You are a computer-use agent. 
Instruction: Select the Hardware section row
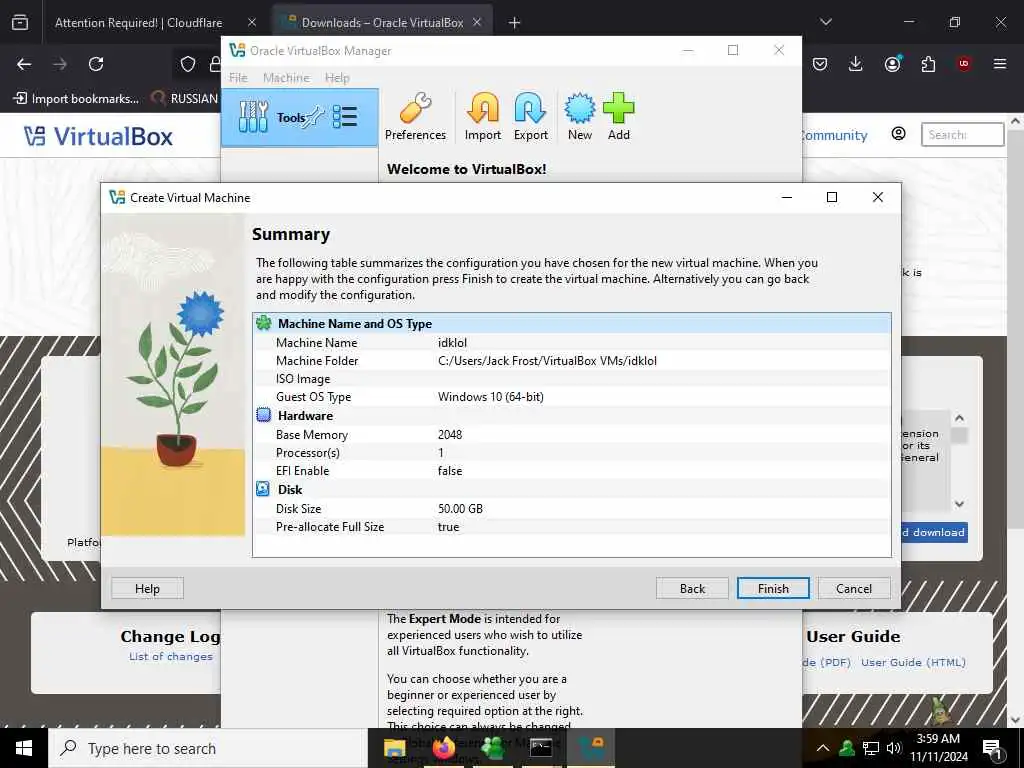click(x=571, y=415)
